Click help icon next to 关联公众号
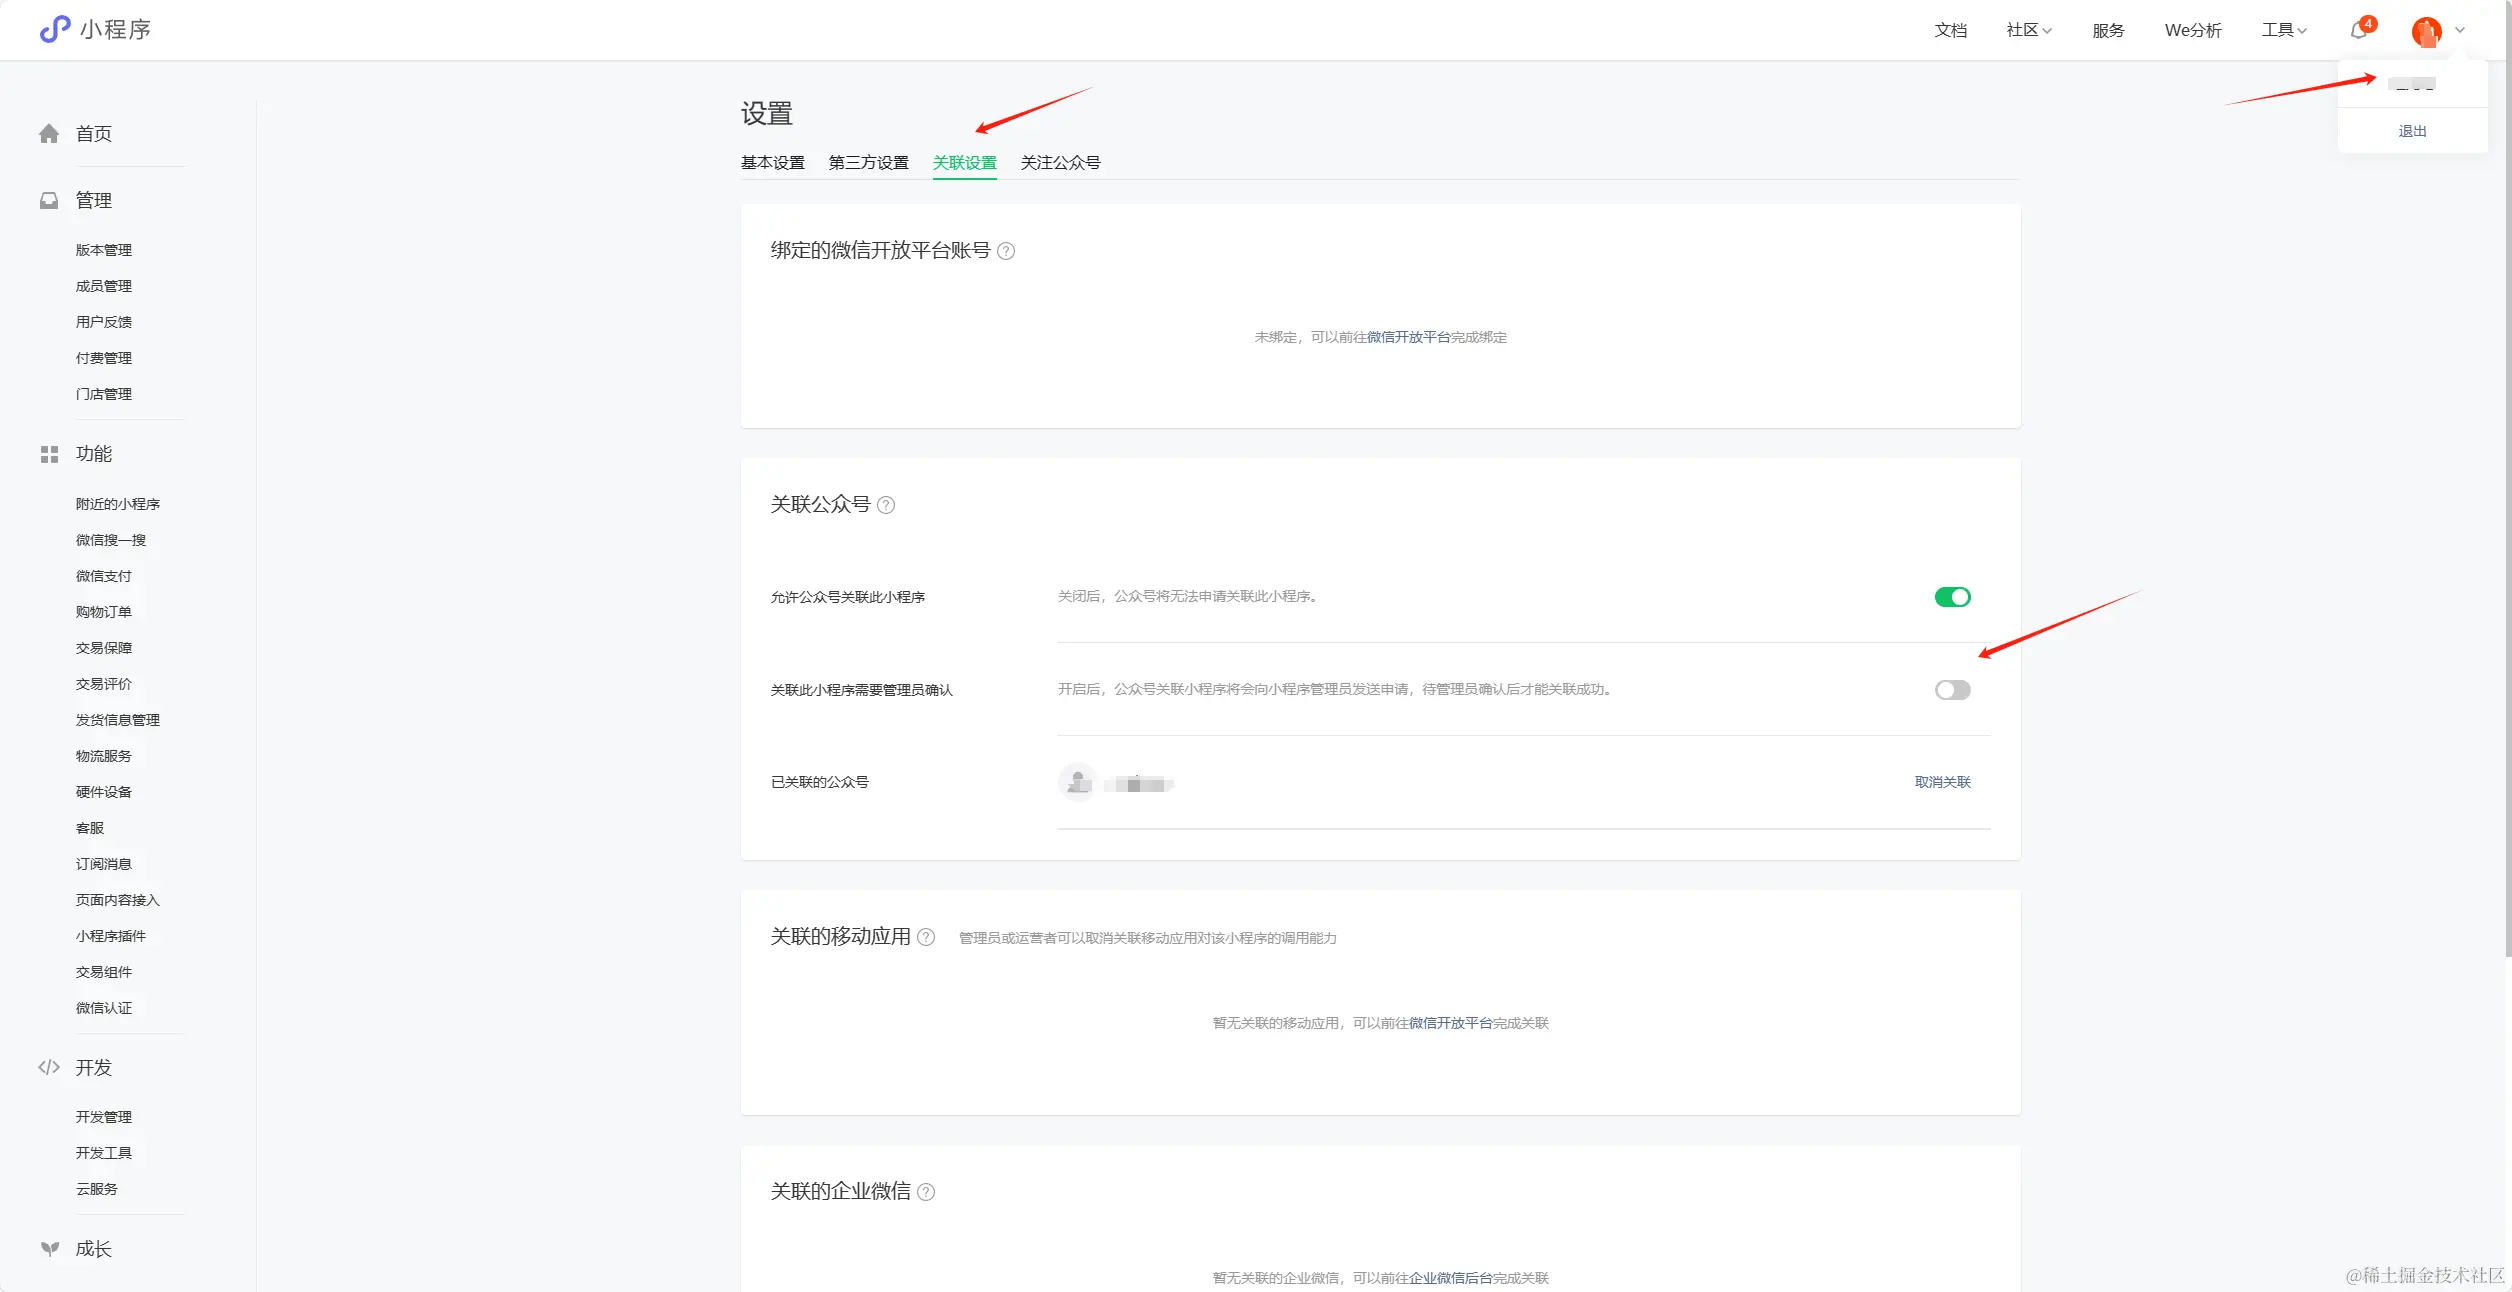Screen dimensions: 2512x1292 click(886, 506)
